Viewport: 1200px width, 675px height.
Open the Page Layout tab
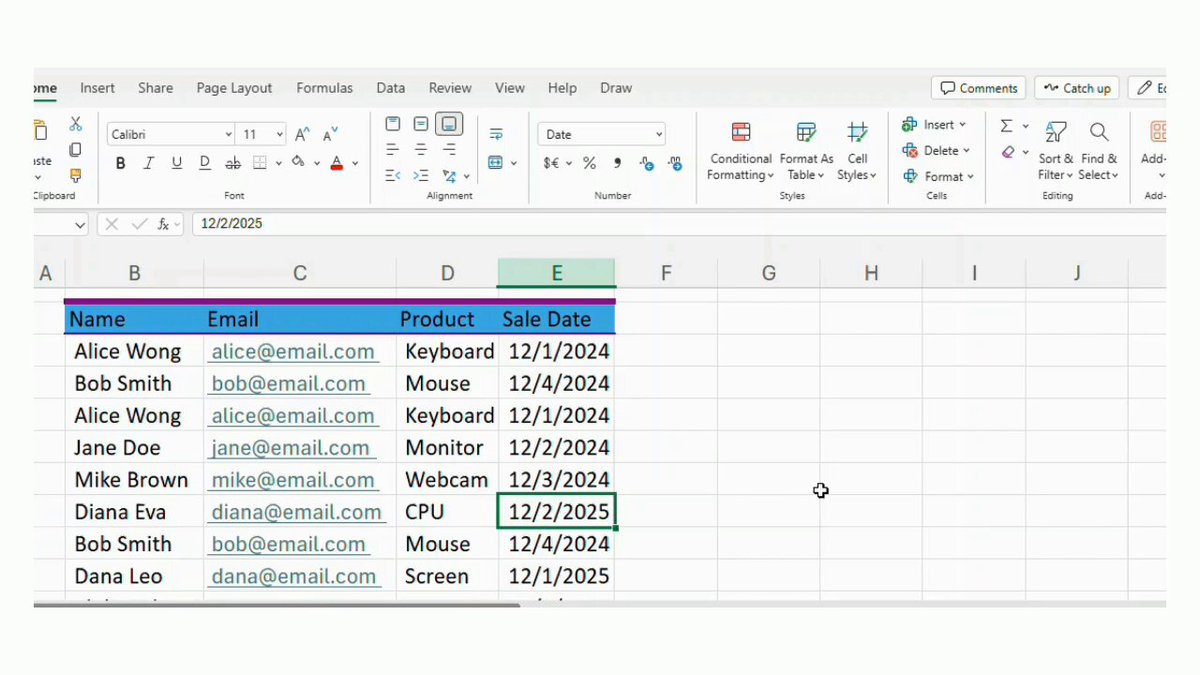click(x=234, y=88)
